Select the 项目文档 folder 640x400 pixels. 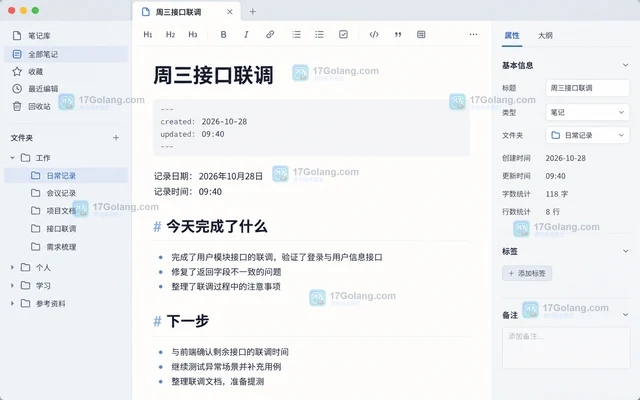point(66,211)
